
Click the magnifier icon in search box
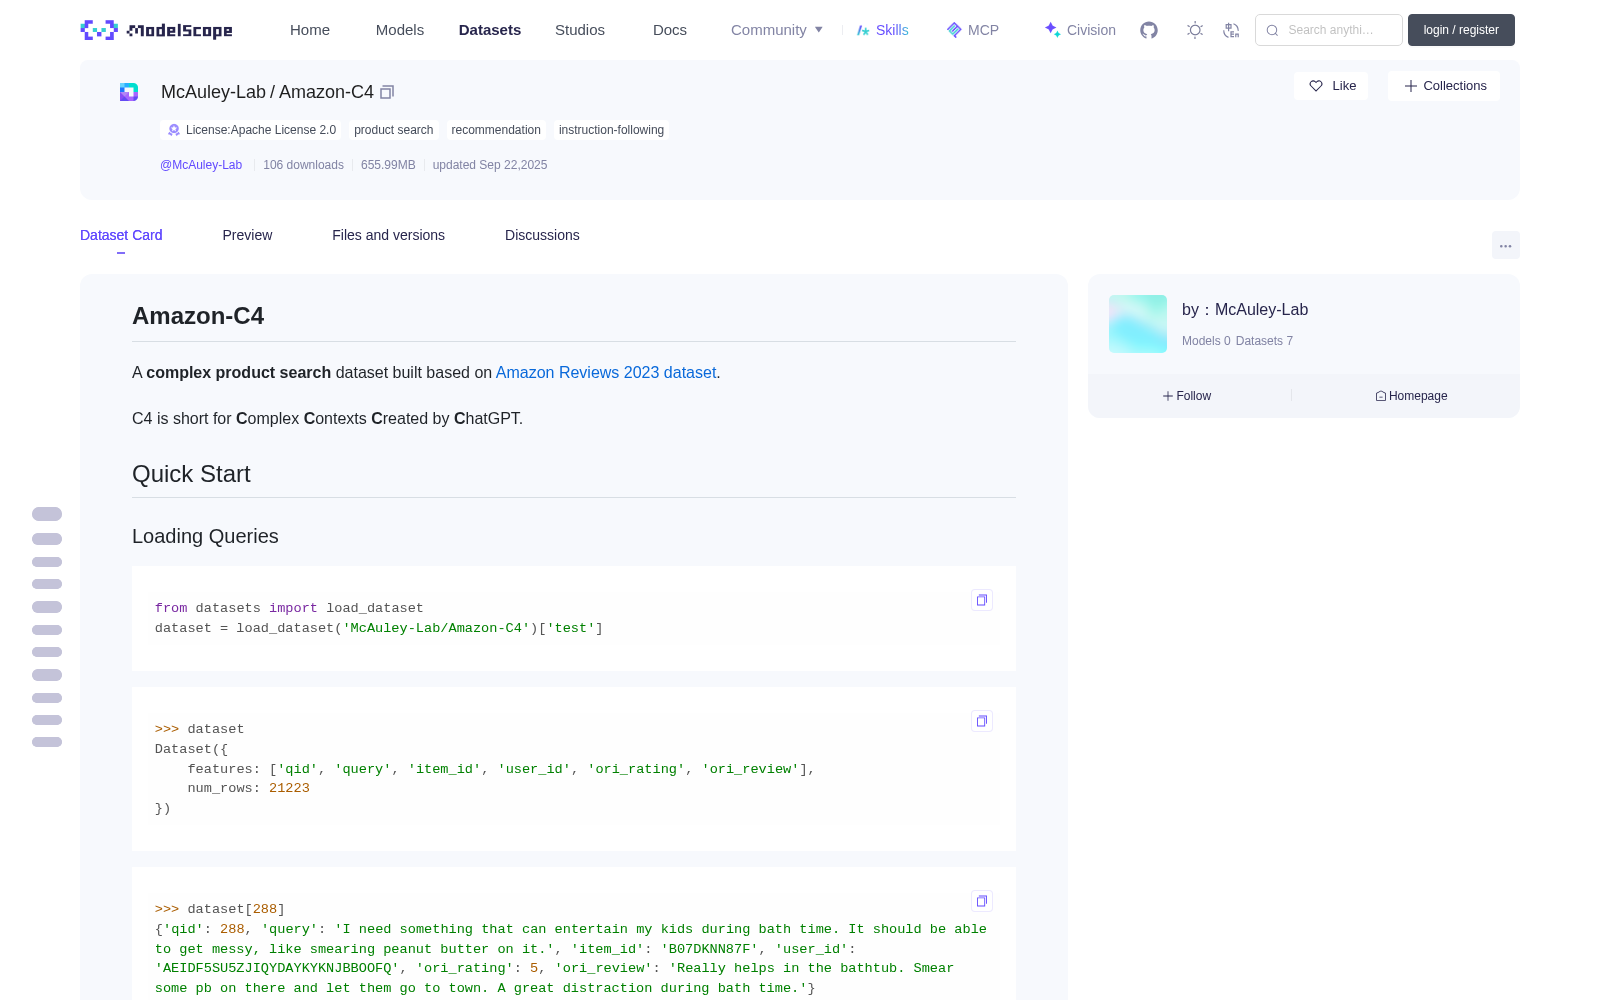pyautogui.click(x=1272, y=30)
